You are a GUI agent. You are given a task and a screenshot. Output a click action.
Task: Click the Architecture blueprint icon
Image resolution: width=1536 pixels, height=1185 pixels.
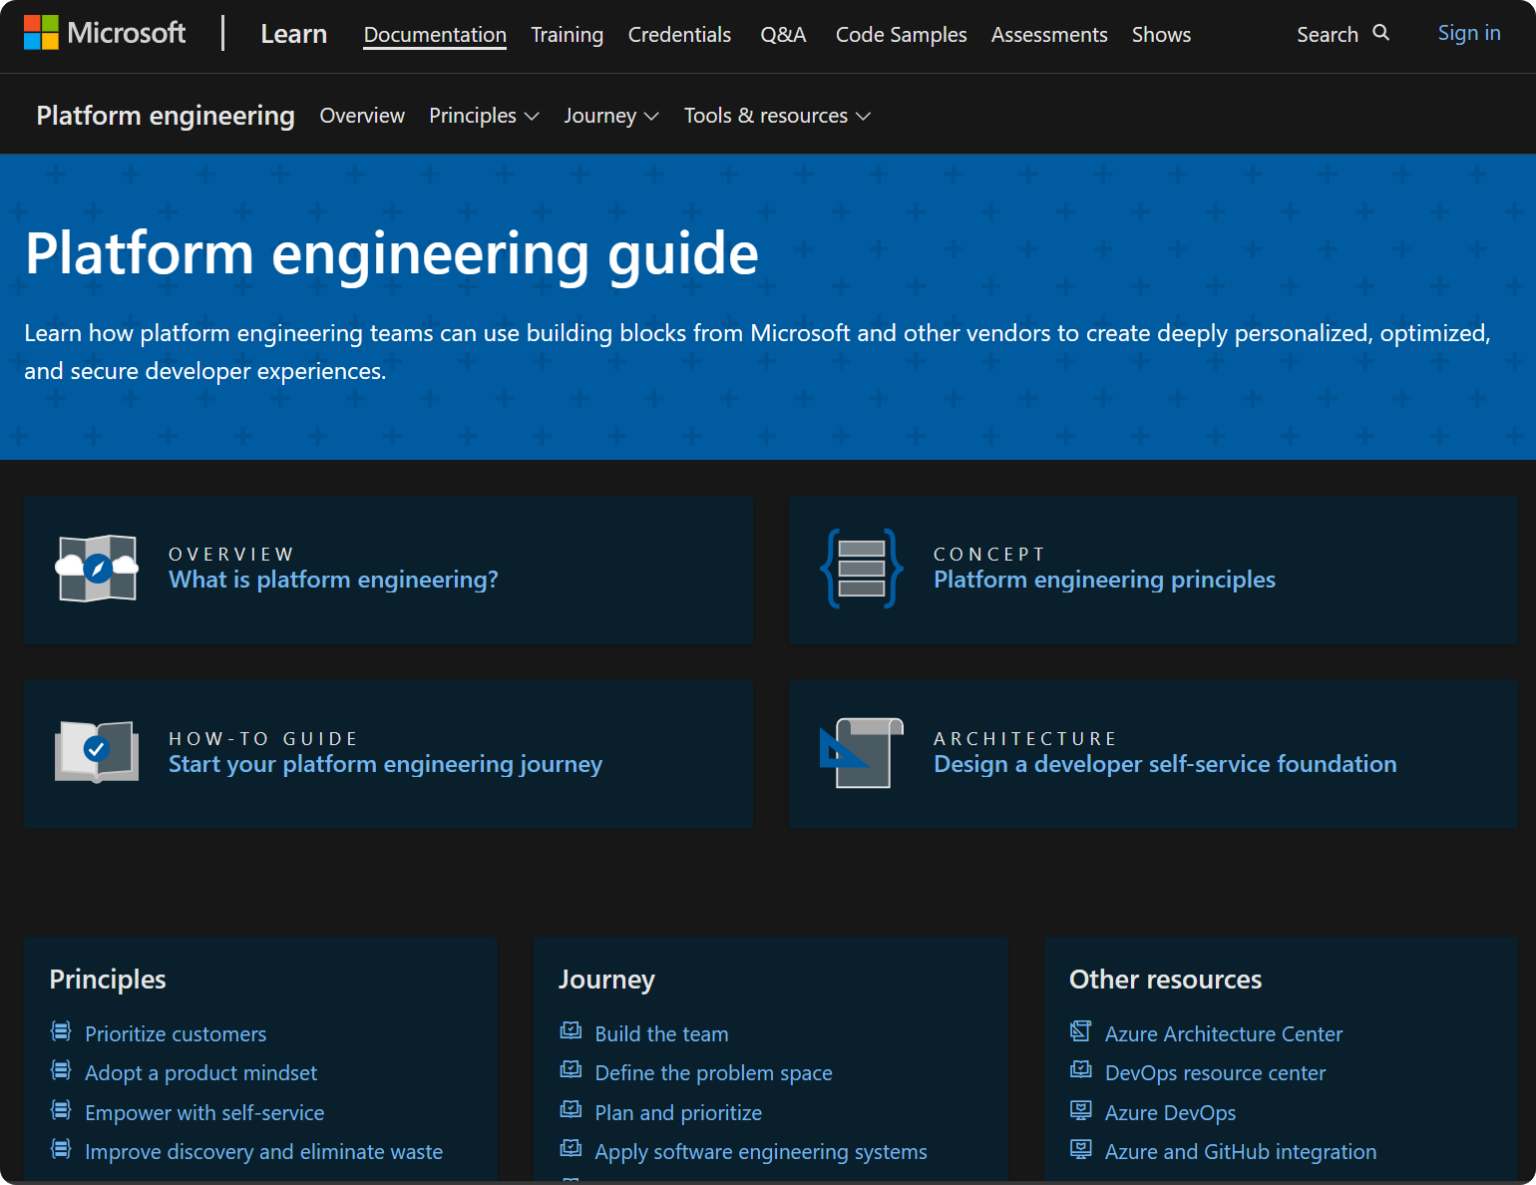tap(861, 753)
